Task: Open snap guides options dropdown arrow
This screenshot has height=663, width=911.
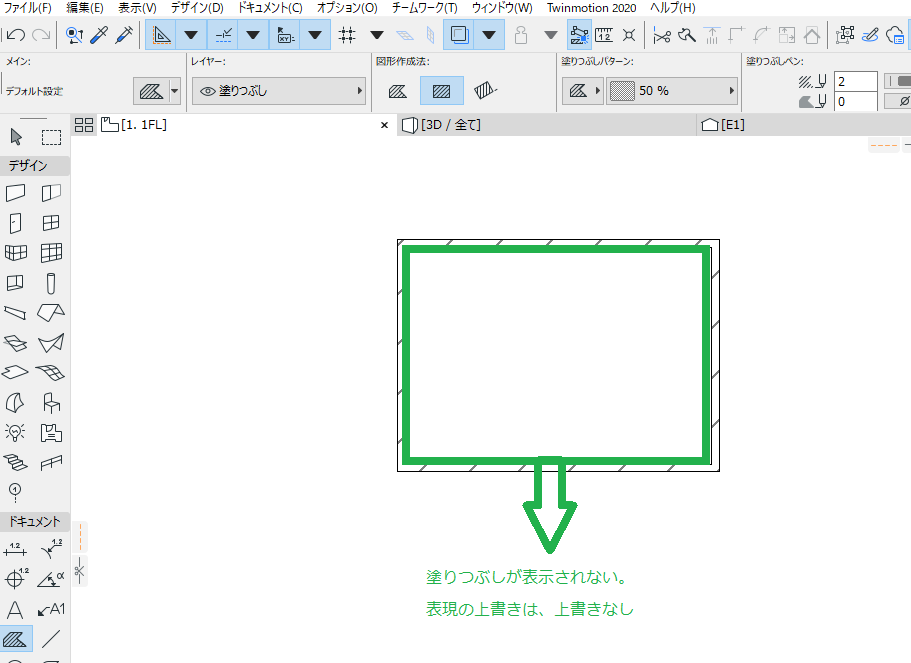Action: pyautogui.click(x=253, y=35)
